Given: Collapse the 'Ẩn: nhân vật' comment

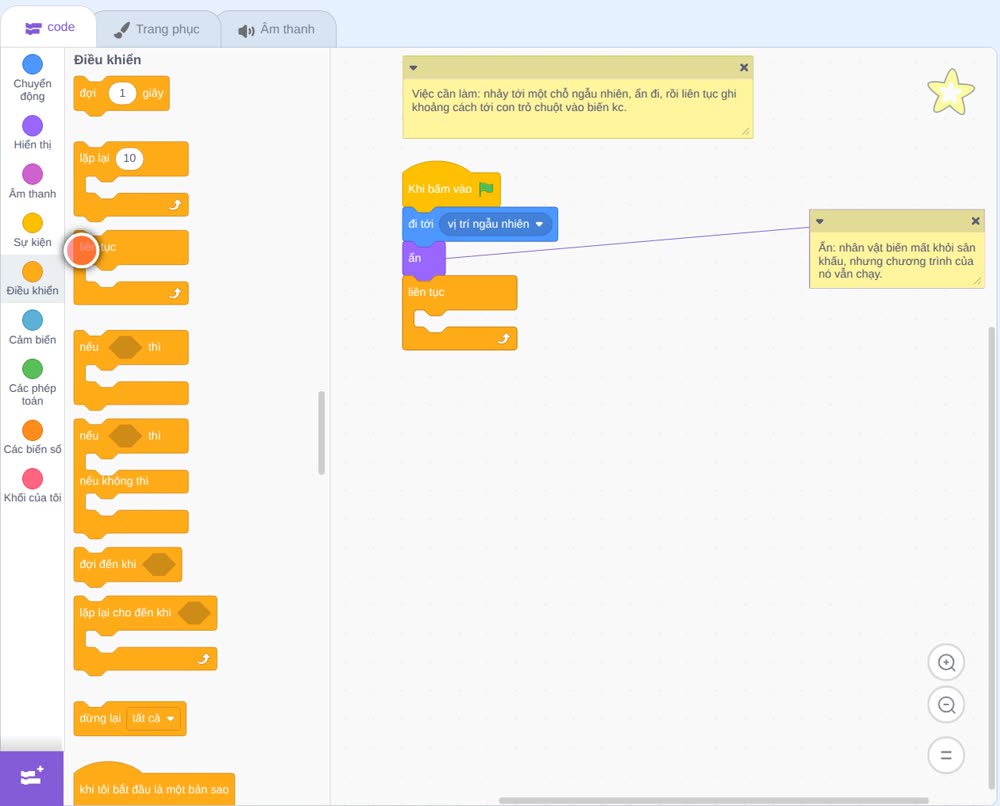Looking at the screenshot, I should (820, 221).
